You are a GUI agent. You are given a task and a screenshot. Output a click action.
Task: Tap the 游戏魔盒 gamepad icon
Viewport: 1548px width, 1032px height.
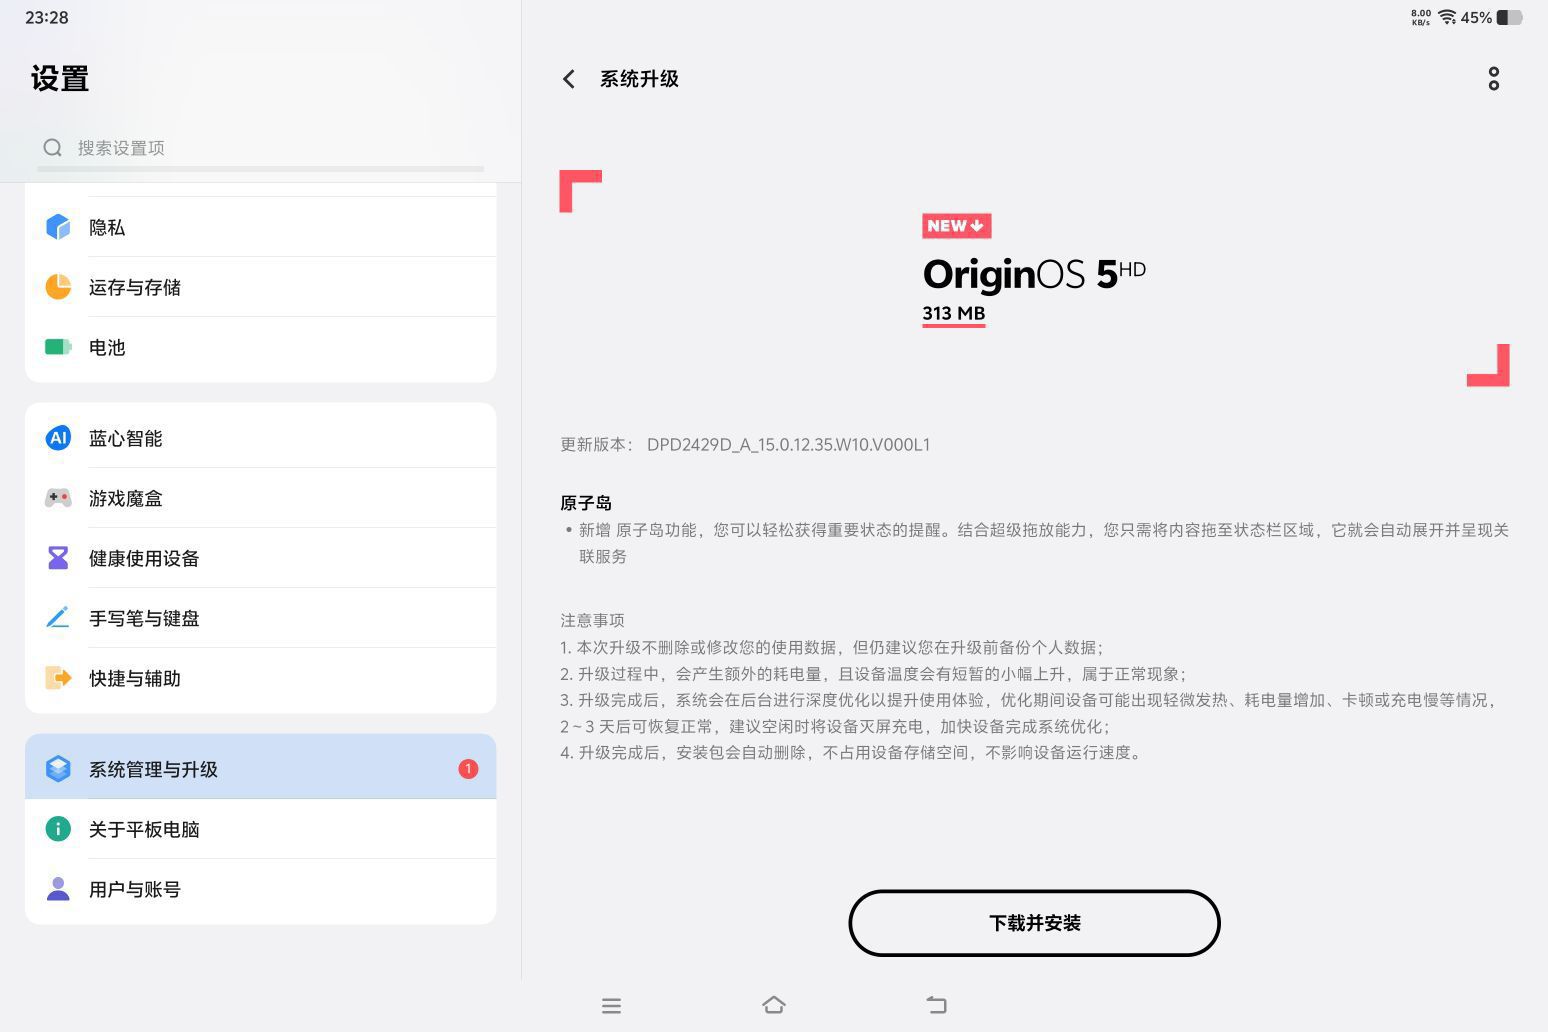pos(58,498)
